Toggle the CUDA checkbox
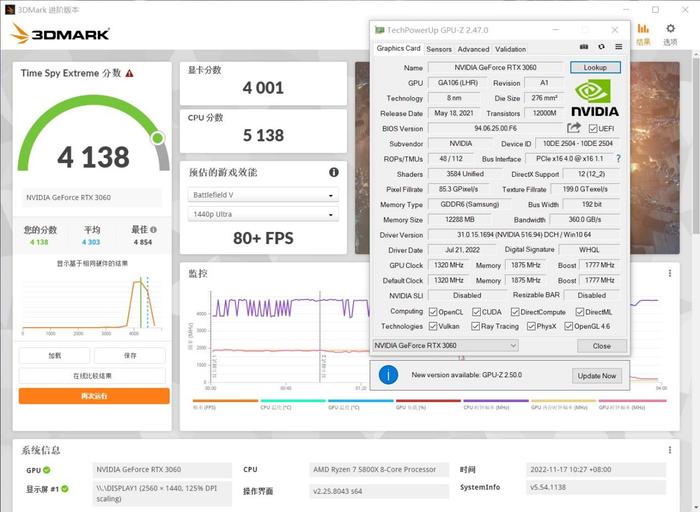Screen dimensions: 700x512 [476, 312]
